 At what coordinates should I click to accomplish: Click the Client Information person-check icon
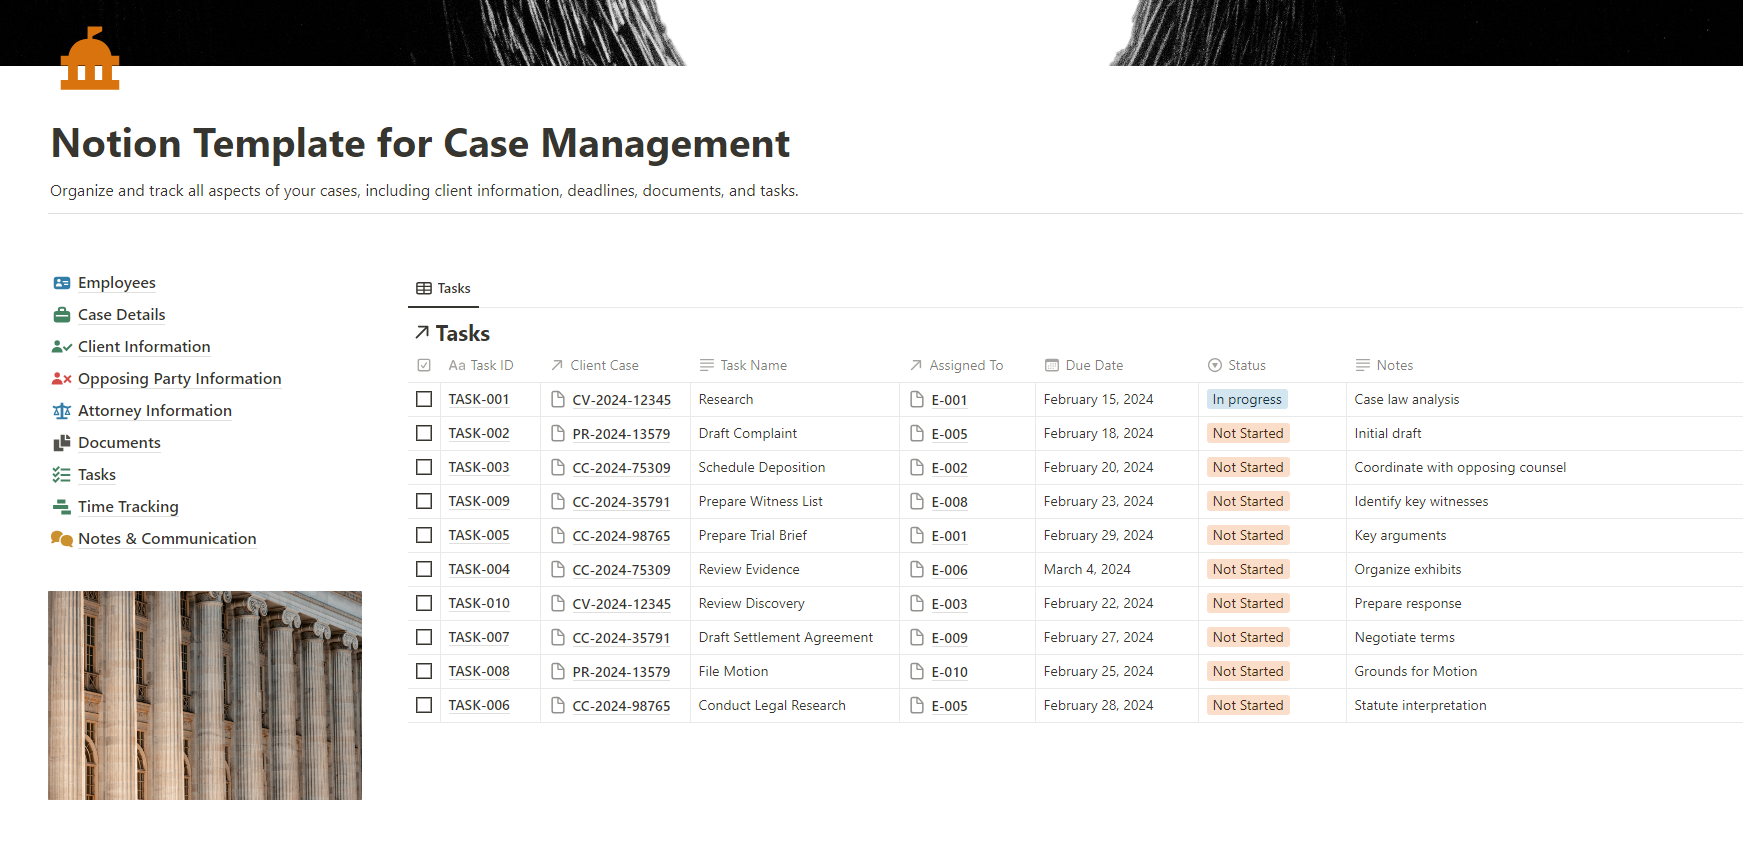click(62, 347)
